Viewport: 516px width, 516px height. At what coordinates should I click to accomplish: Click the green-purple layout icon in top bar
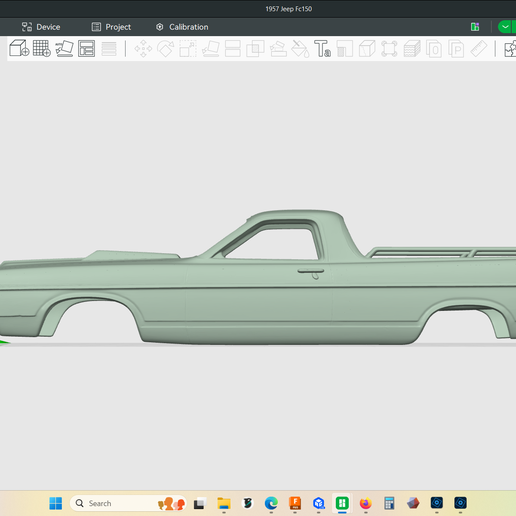pyautogui.click(x=475, y=27)
